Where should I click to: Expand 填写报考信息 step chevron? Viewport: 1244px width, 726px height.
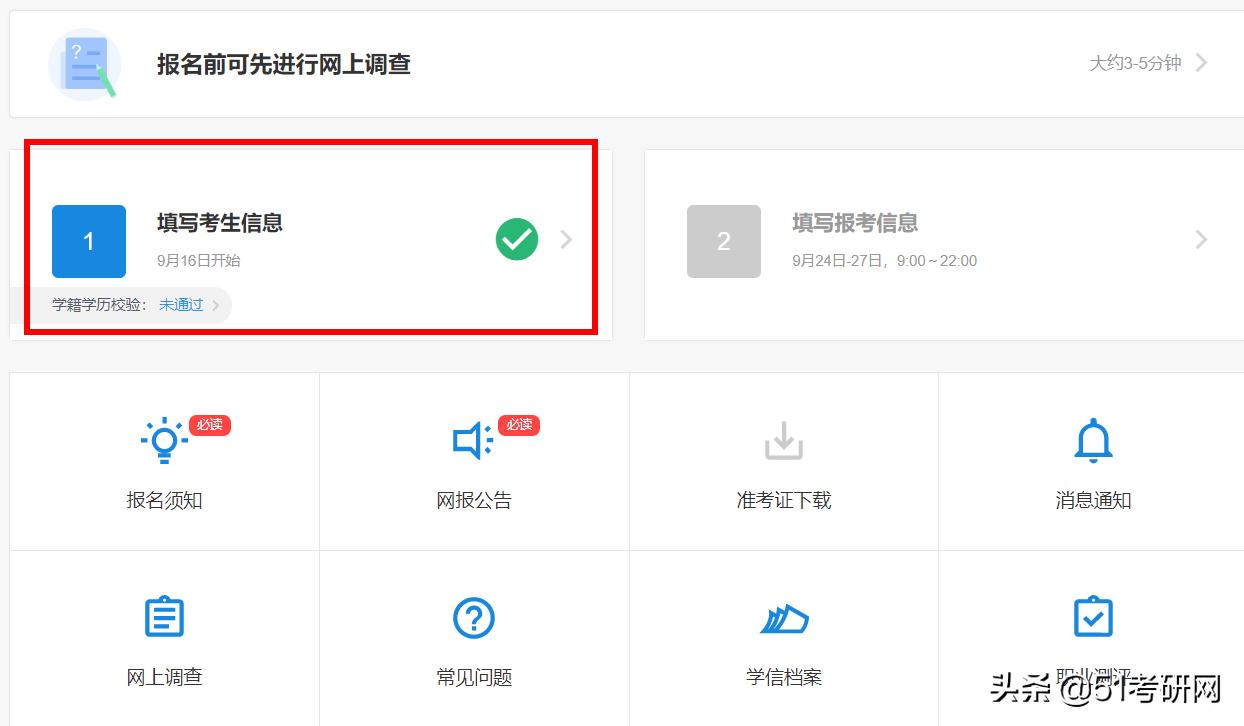(1201, 239)
